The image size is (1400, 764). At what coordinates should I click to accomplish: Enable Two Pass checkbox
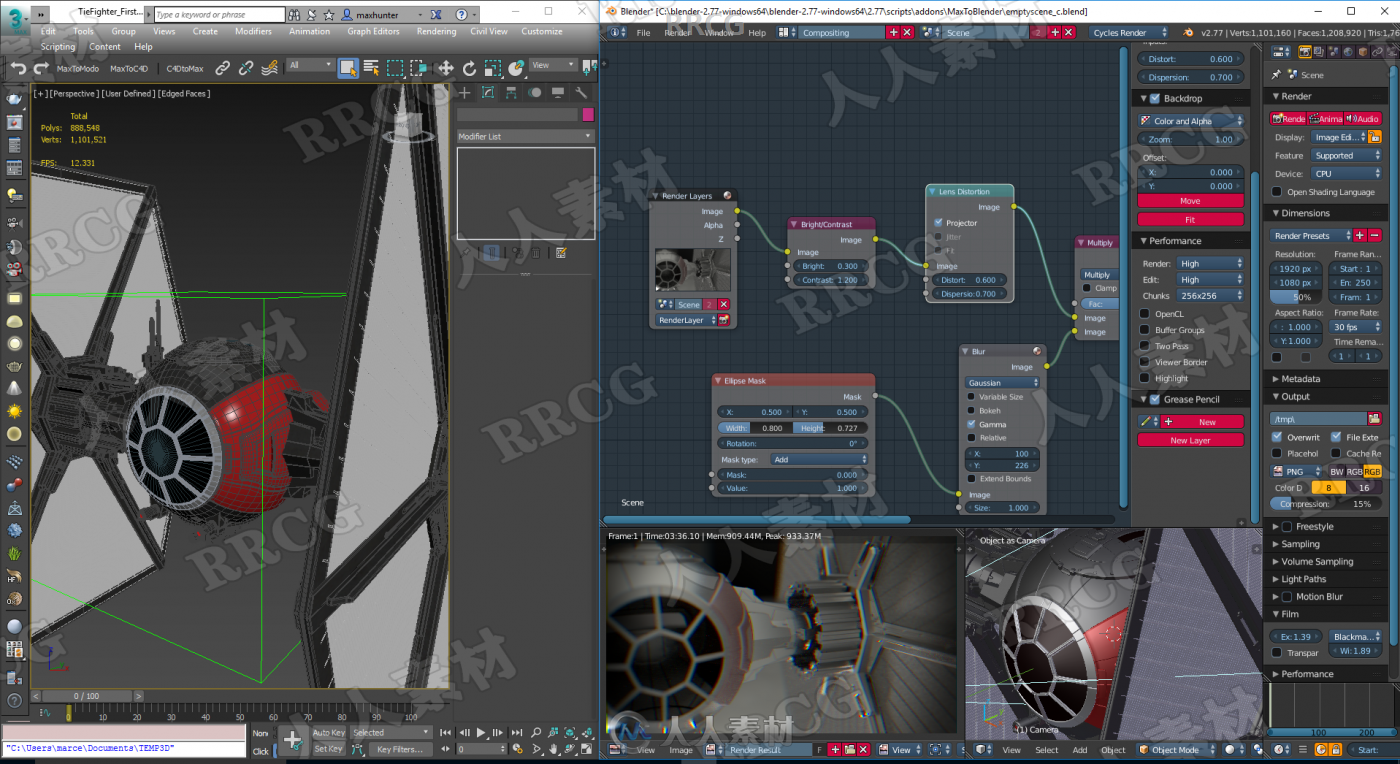(x=1145, y=346)
